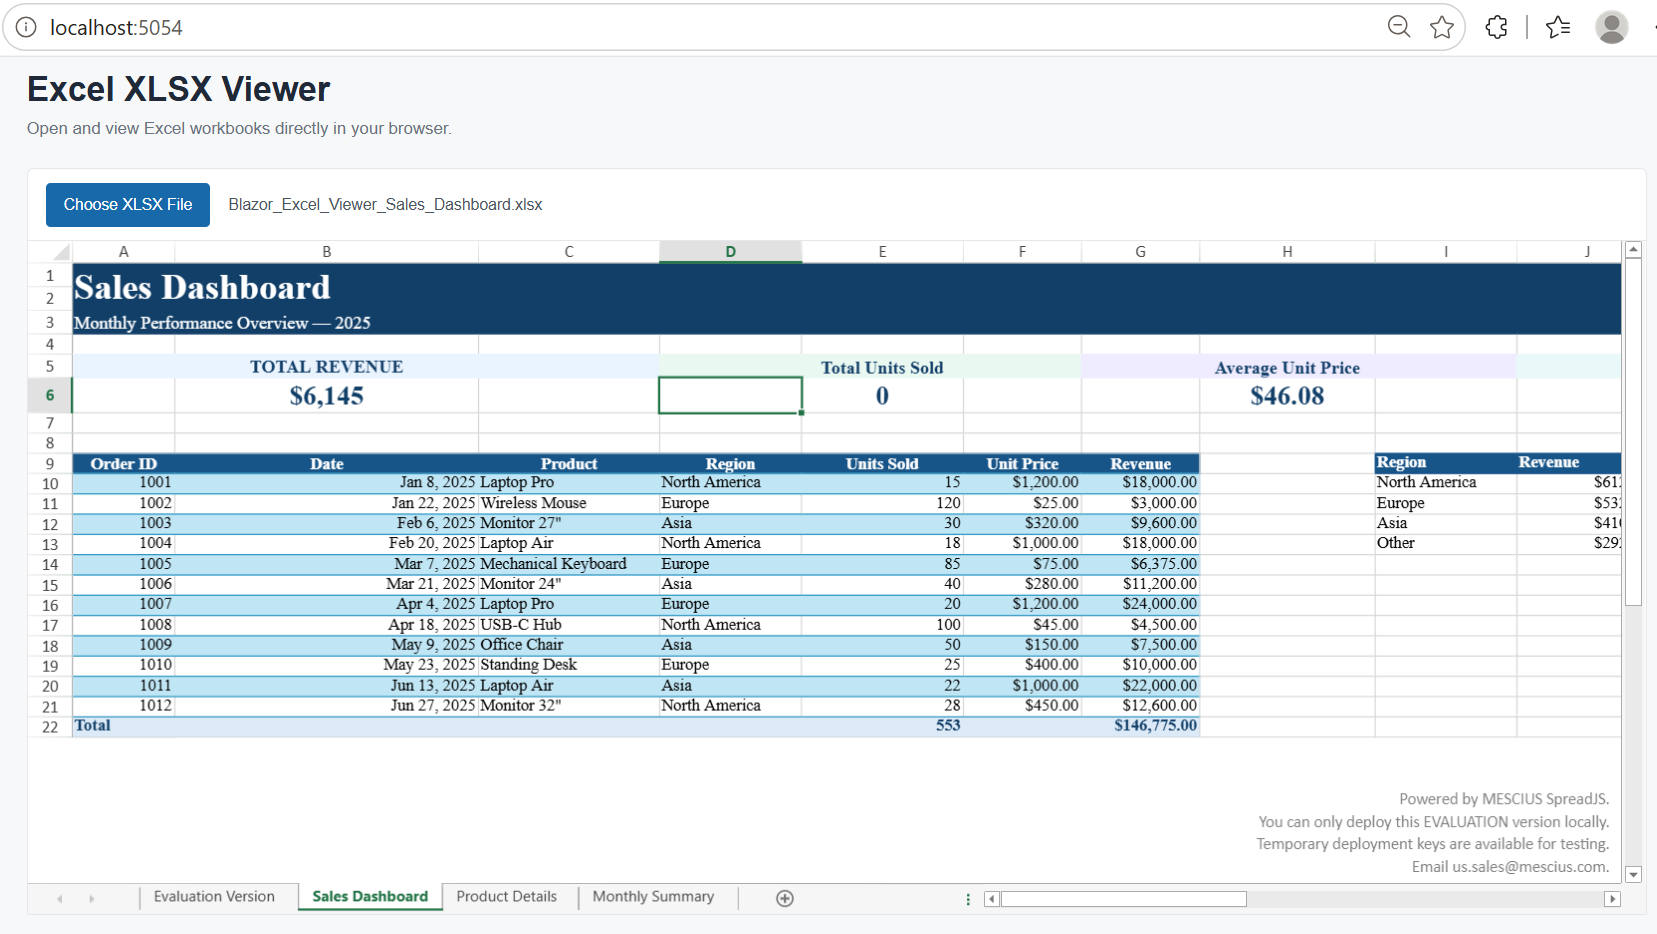Click the select-all corner triangle of grid
The width and height of the screenshot is (1657, 934).
[x=50, y=251]
